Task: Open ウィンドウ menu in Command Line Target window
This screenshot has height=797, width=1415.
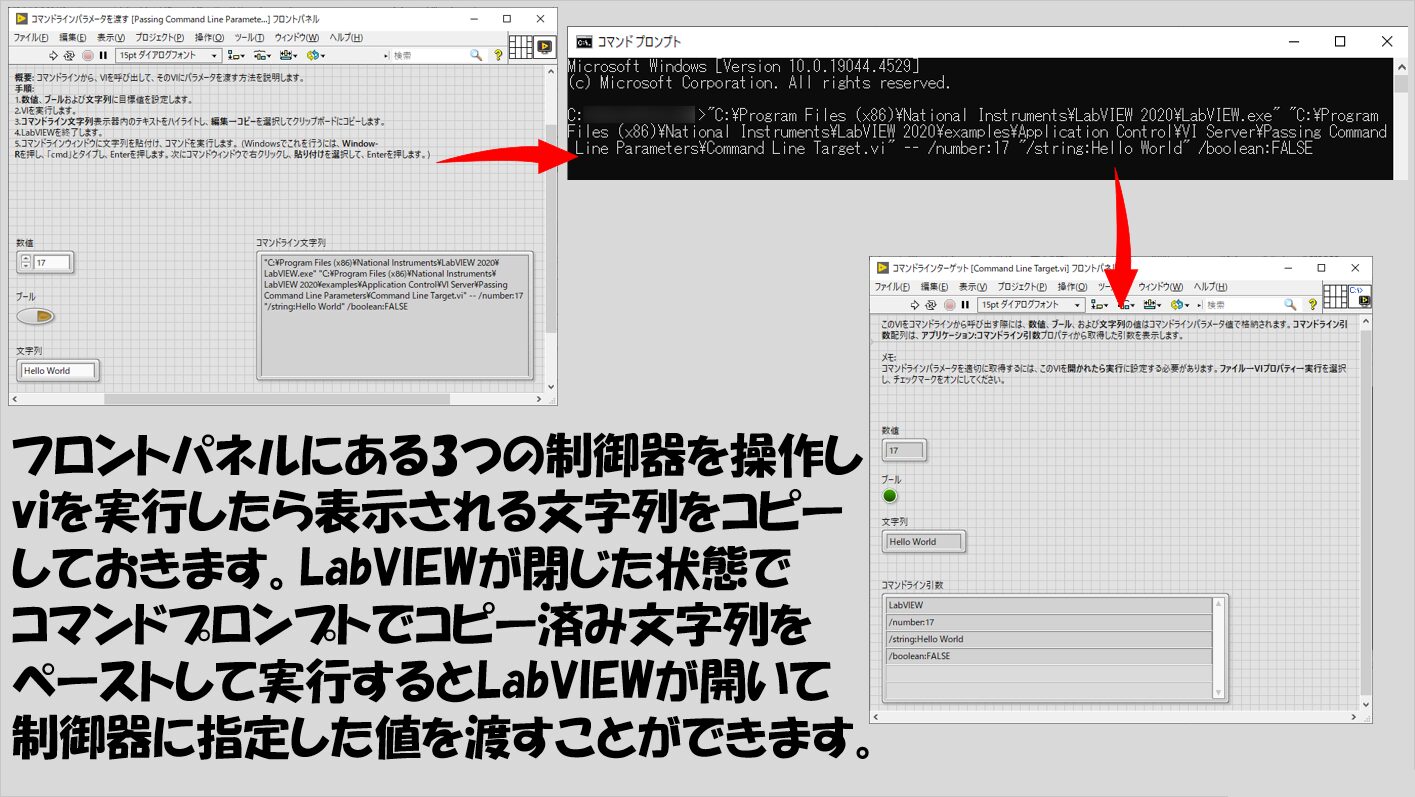Action: coord(1162,287)
